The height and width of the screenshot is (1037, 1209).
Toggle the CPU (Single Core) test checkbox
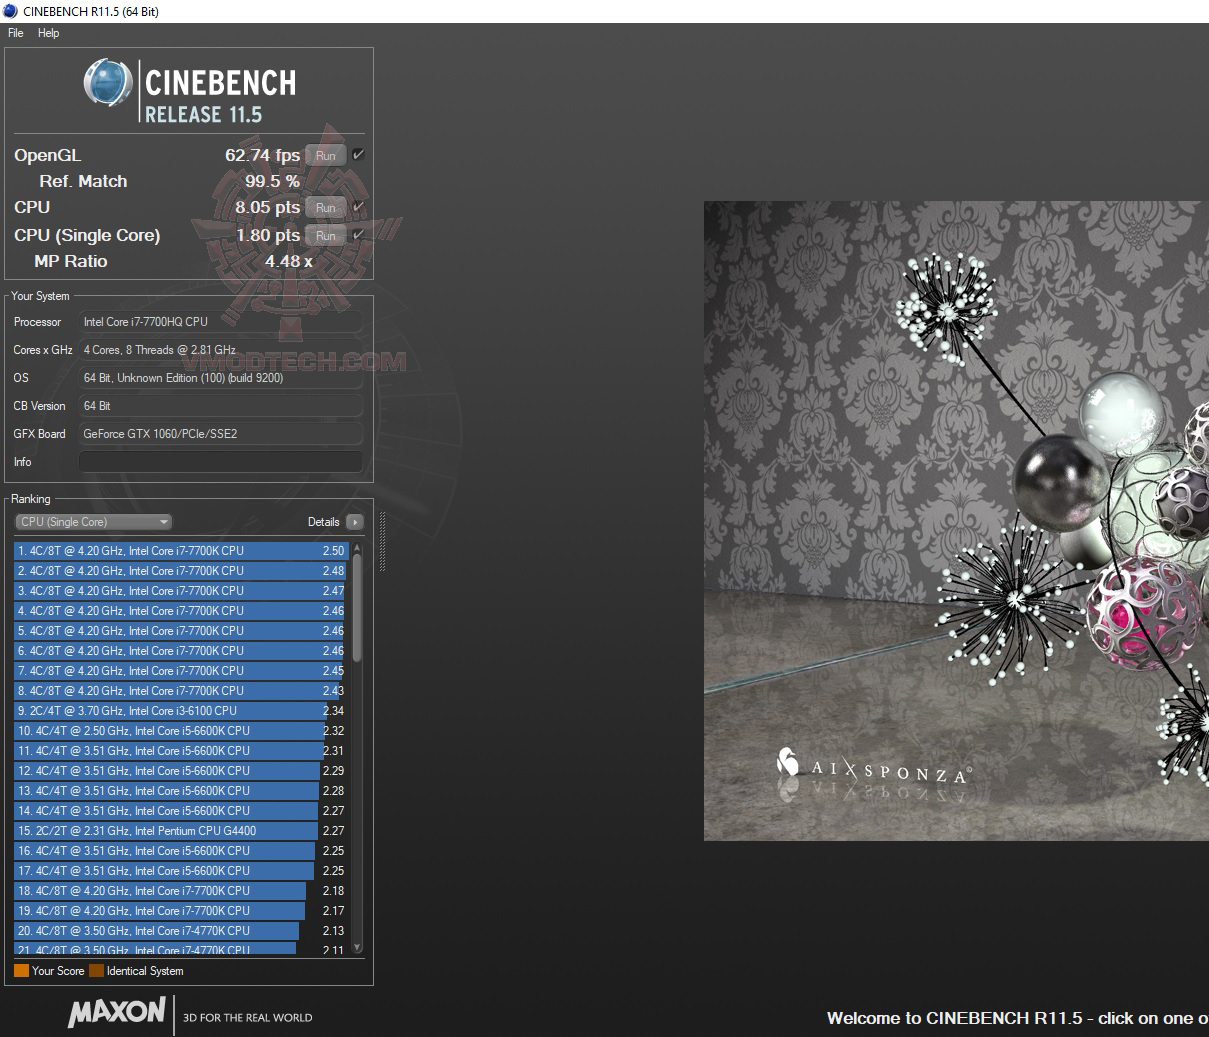point(358,235)
